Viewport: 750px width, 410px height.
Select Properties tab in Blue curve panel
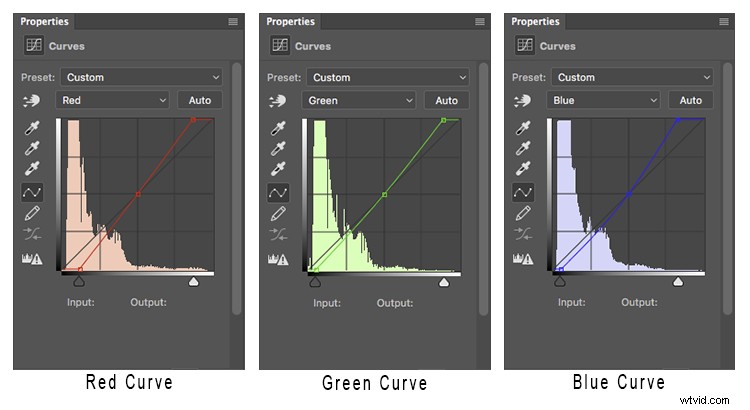[535, 21]
